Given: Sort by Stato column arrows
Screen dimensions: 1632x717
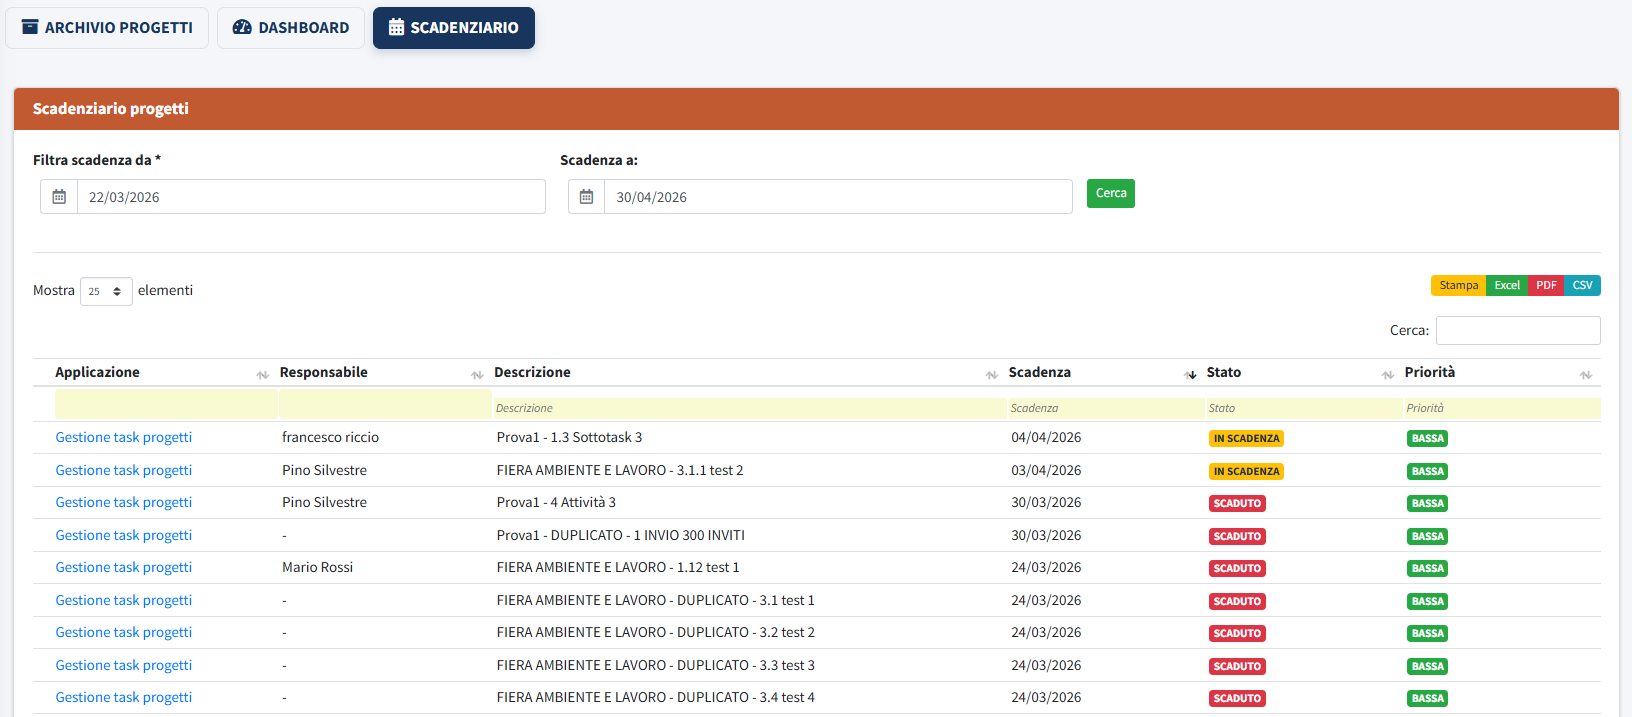Looking at the screenshot, I should 1387,374.
